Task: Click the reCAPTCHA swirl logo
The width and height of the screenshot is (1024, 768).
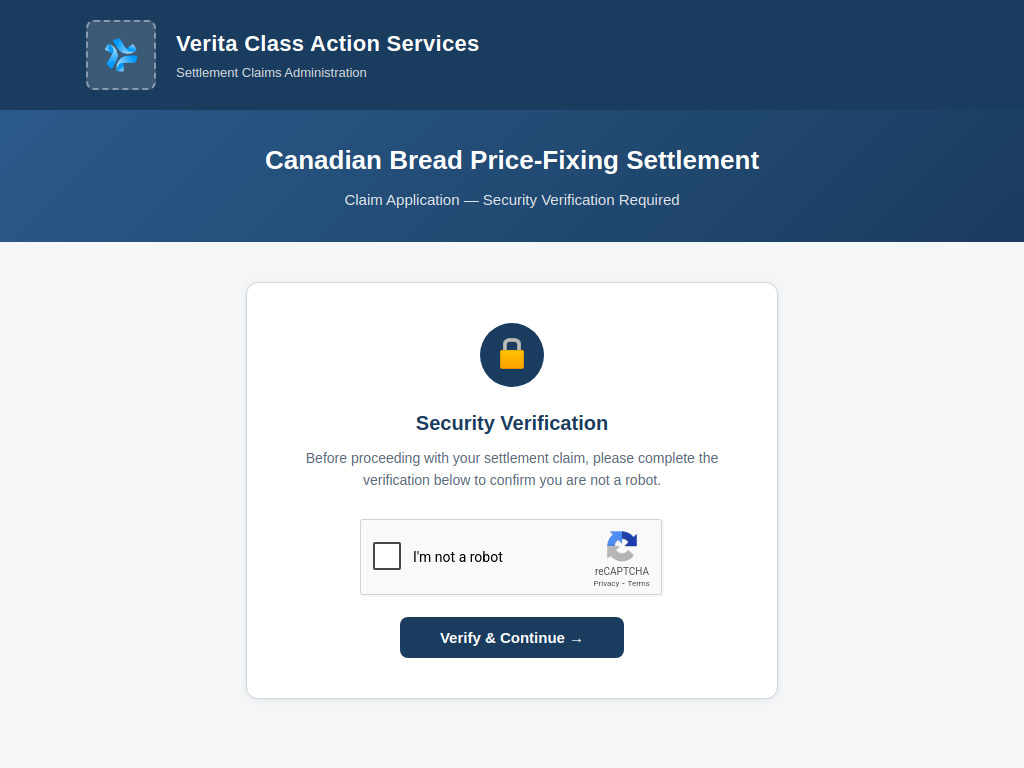Action: (621, 544)
